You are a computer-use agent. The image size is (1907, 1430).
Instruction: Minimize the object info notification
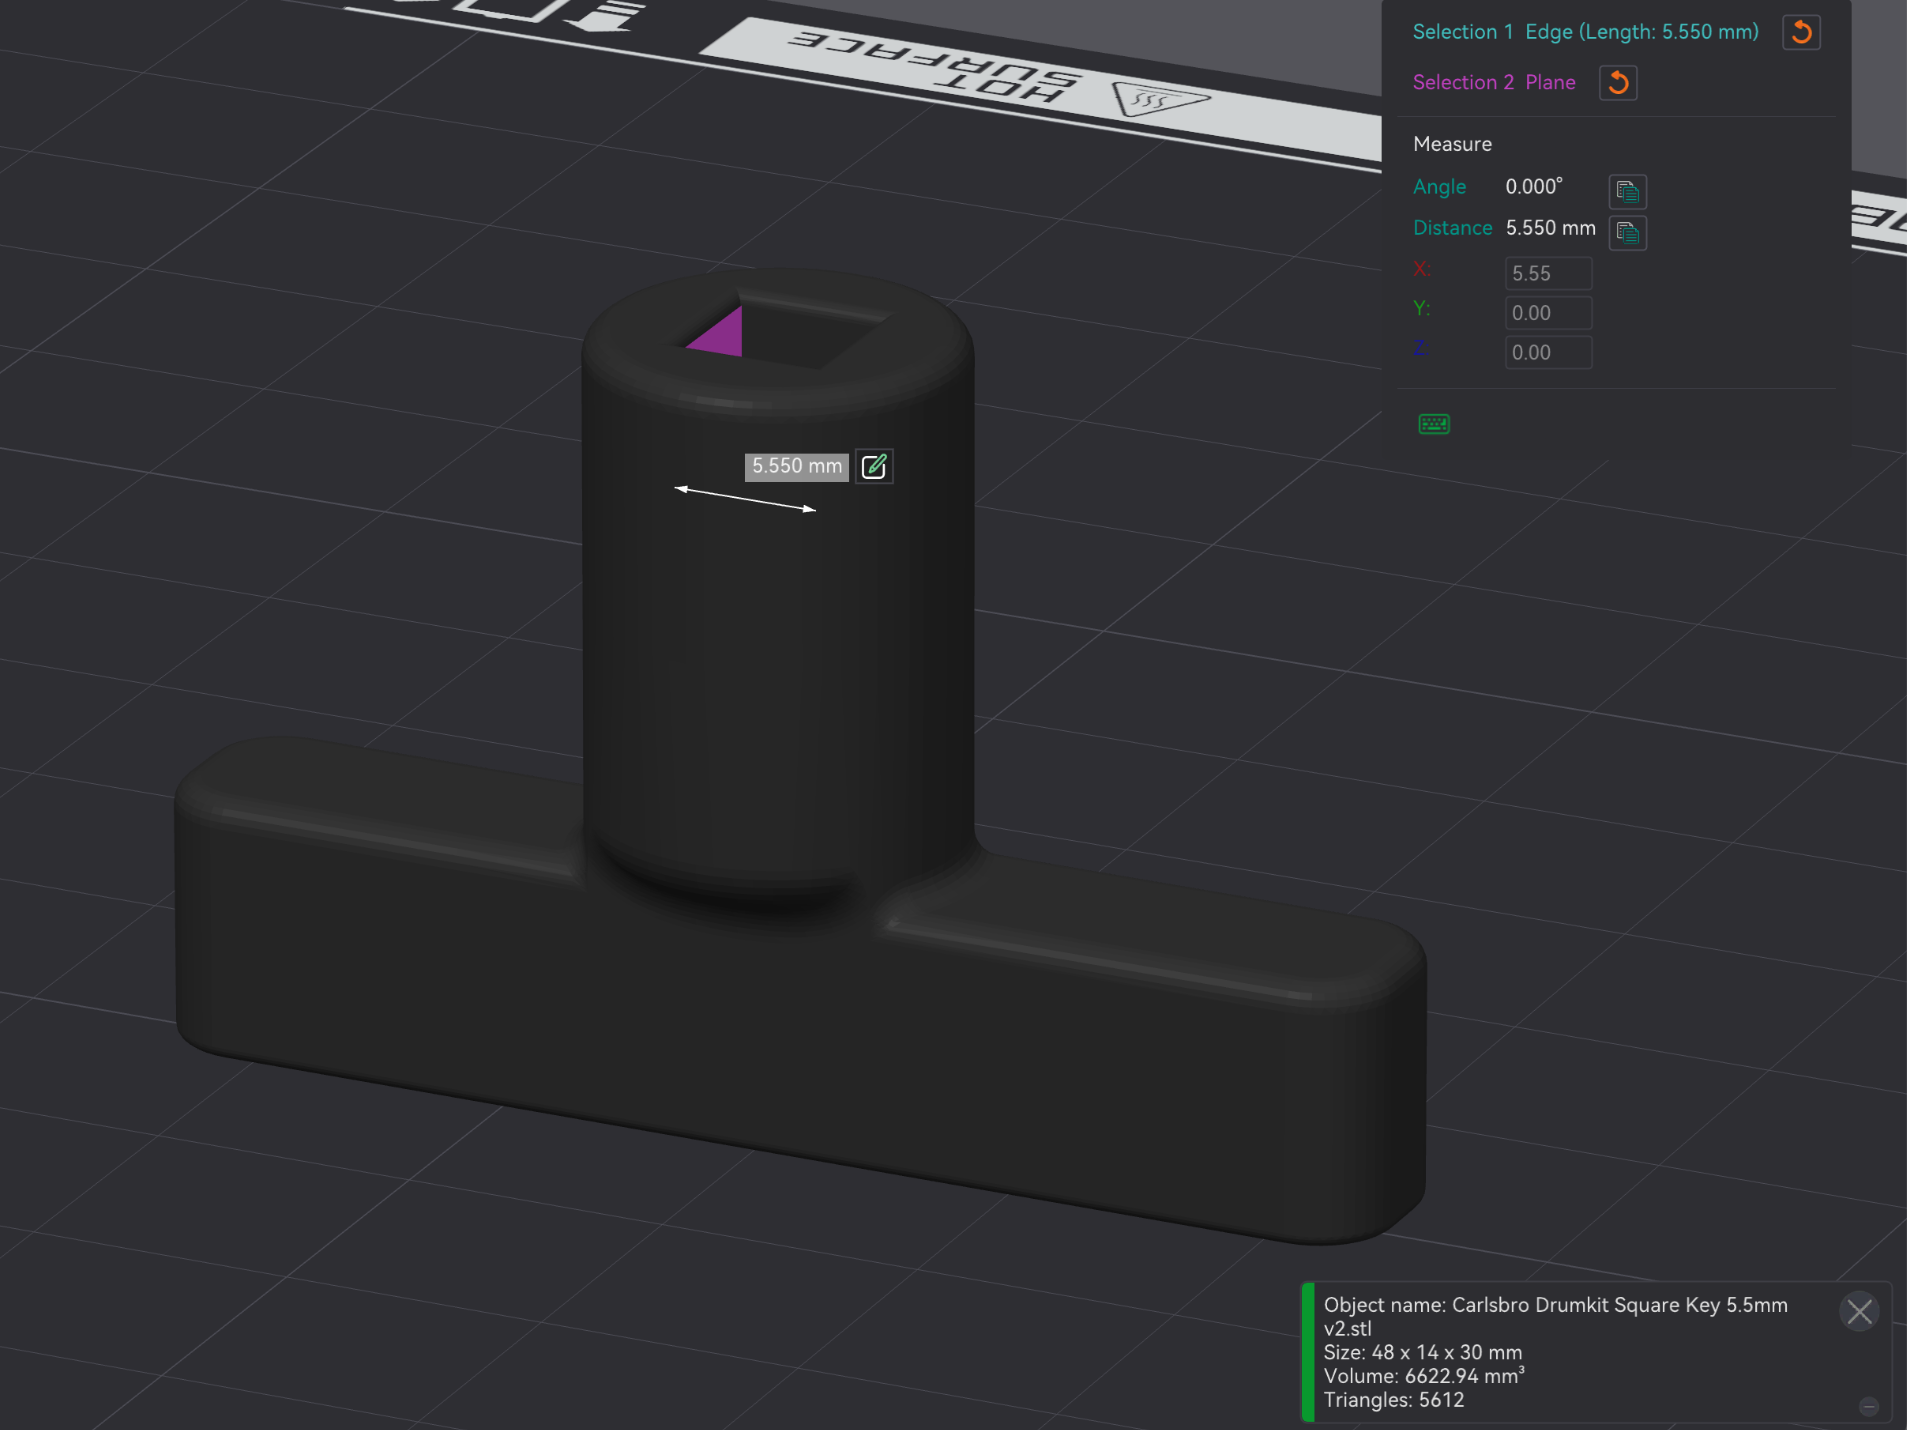[x=1868, y=1407]
